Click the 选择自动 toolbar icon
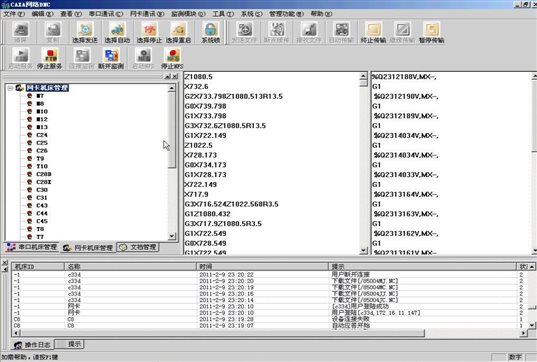This screenshot has width=537, height=362. coord(117,29)
